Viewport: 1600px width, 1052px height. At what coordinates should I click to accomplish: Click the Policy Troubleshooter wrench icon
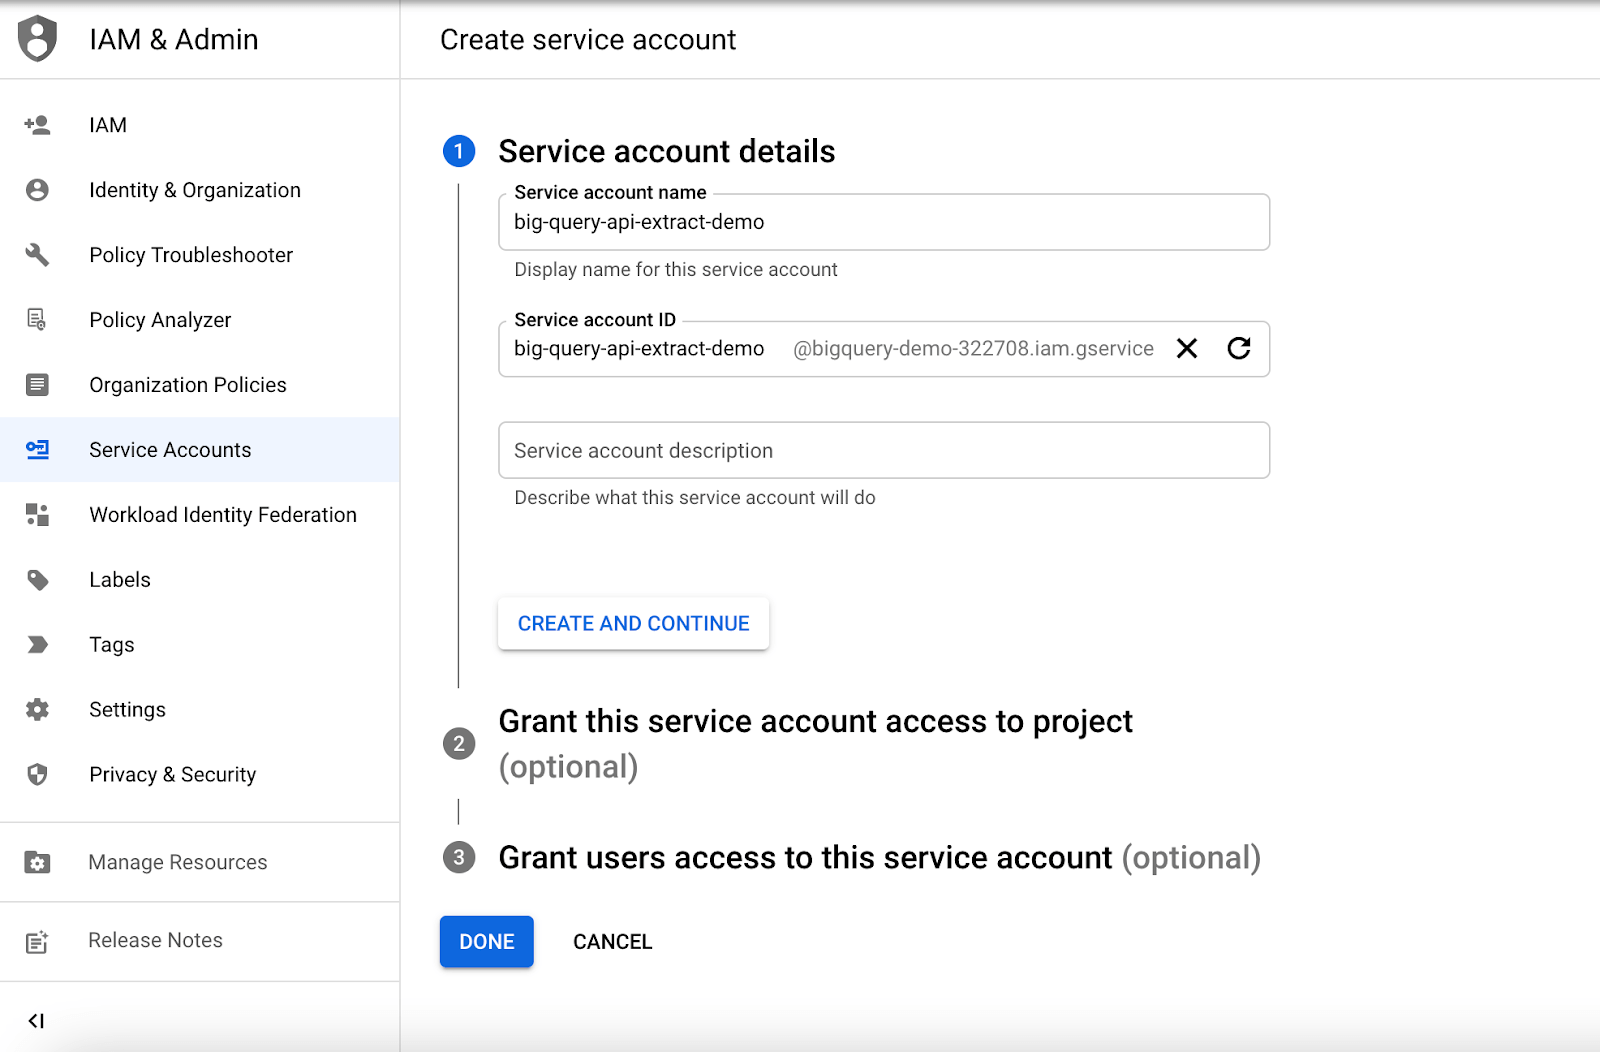coord(37,255)
